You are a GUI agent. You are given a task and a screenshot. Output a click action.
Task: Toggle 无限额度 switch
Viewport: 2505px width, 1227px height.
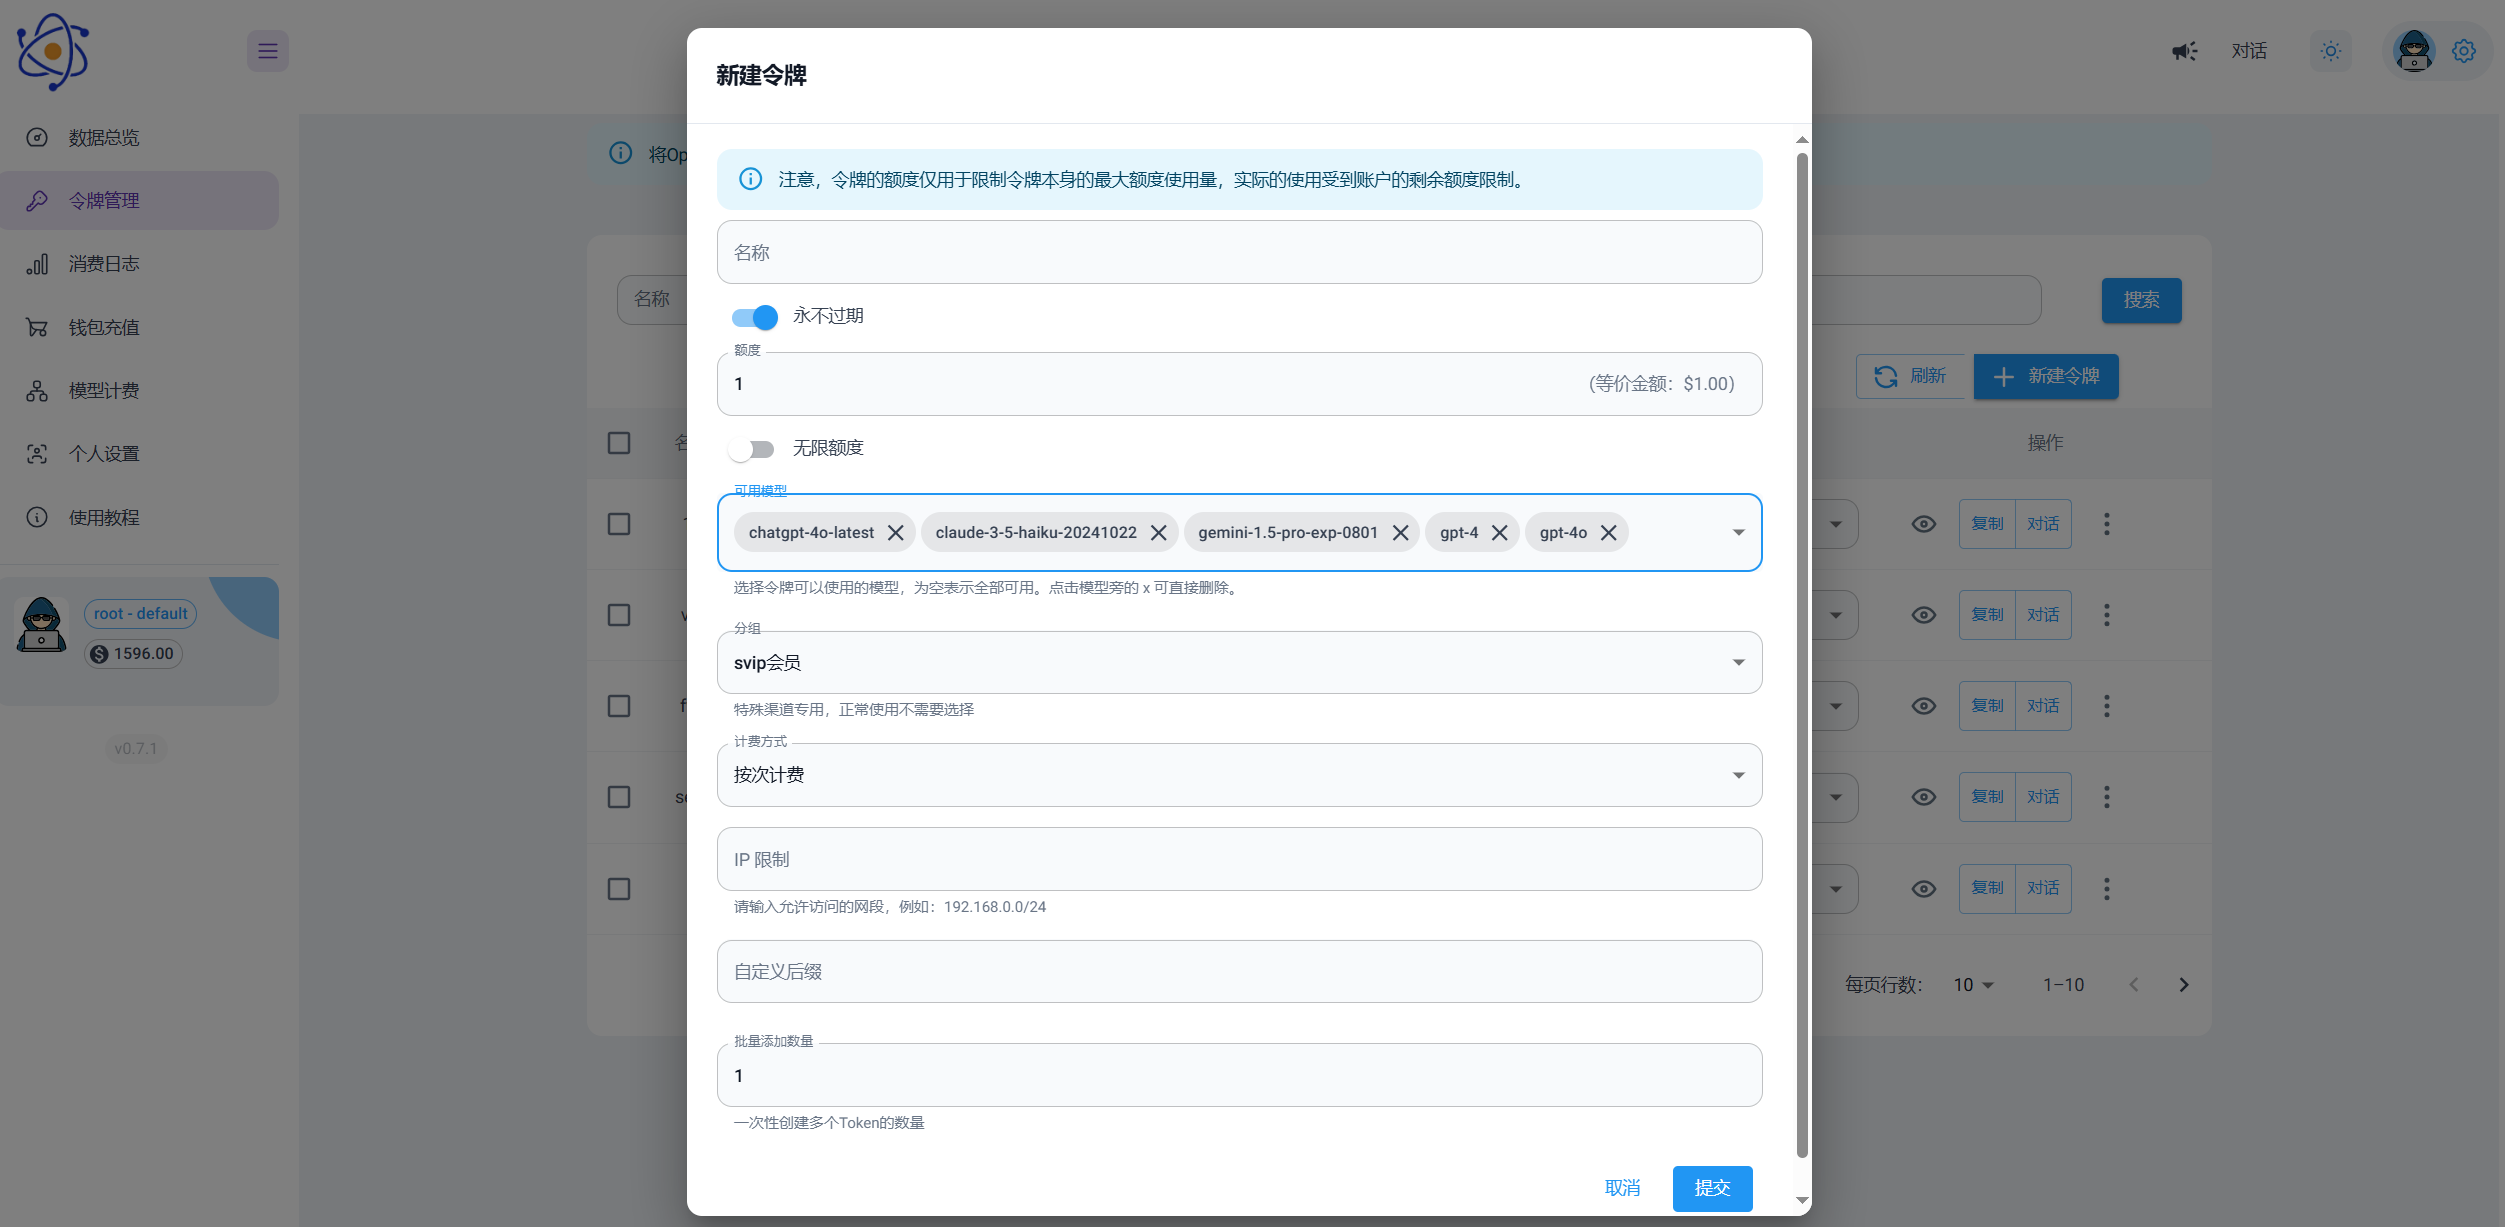pyautogui.click(x=752, y=449)
